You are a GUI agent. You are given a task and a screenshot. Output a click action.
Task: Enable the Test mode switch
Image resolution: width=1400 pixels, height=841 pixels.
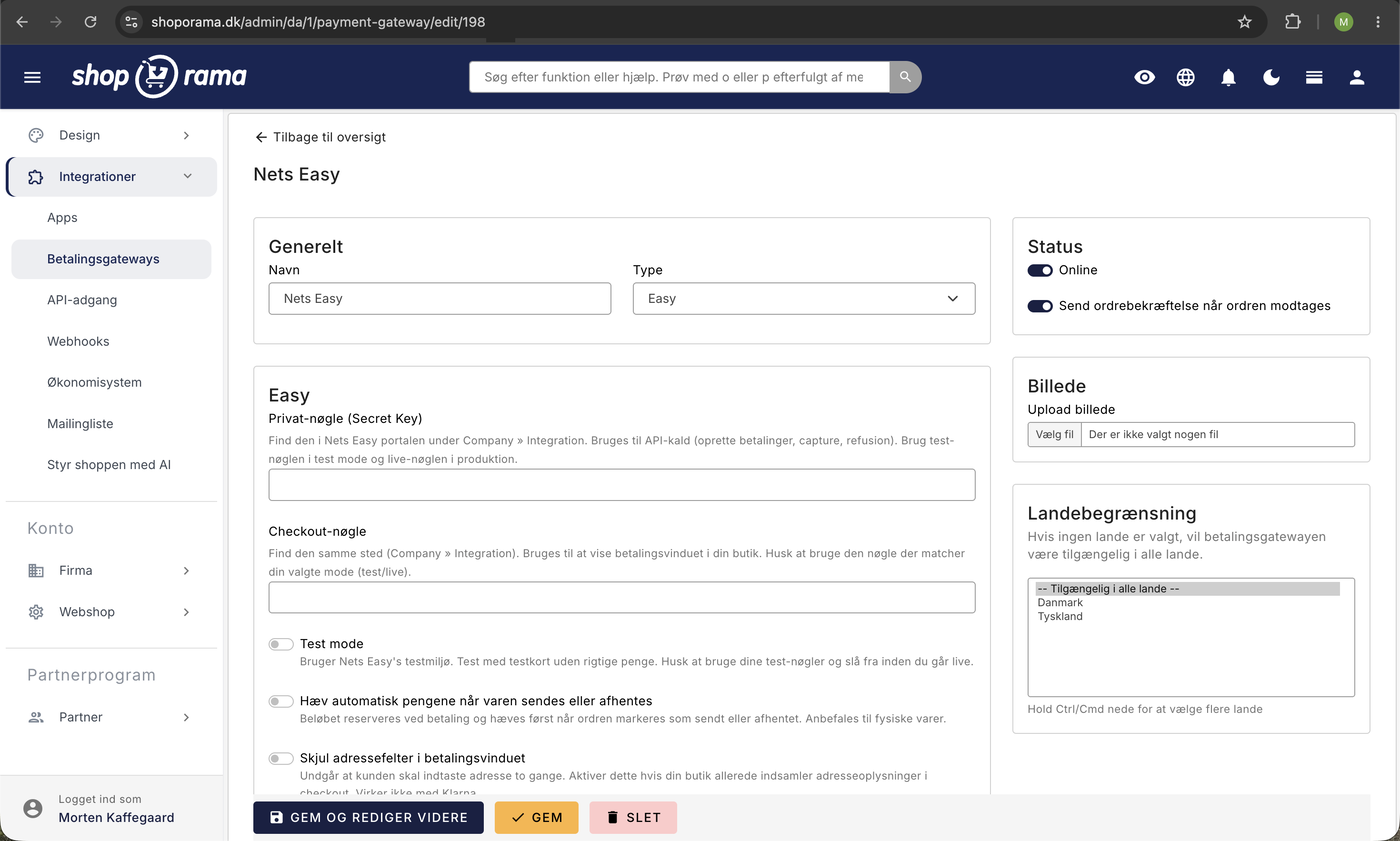coord(281,644)
